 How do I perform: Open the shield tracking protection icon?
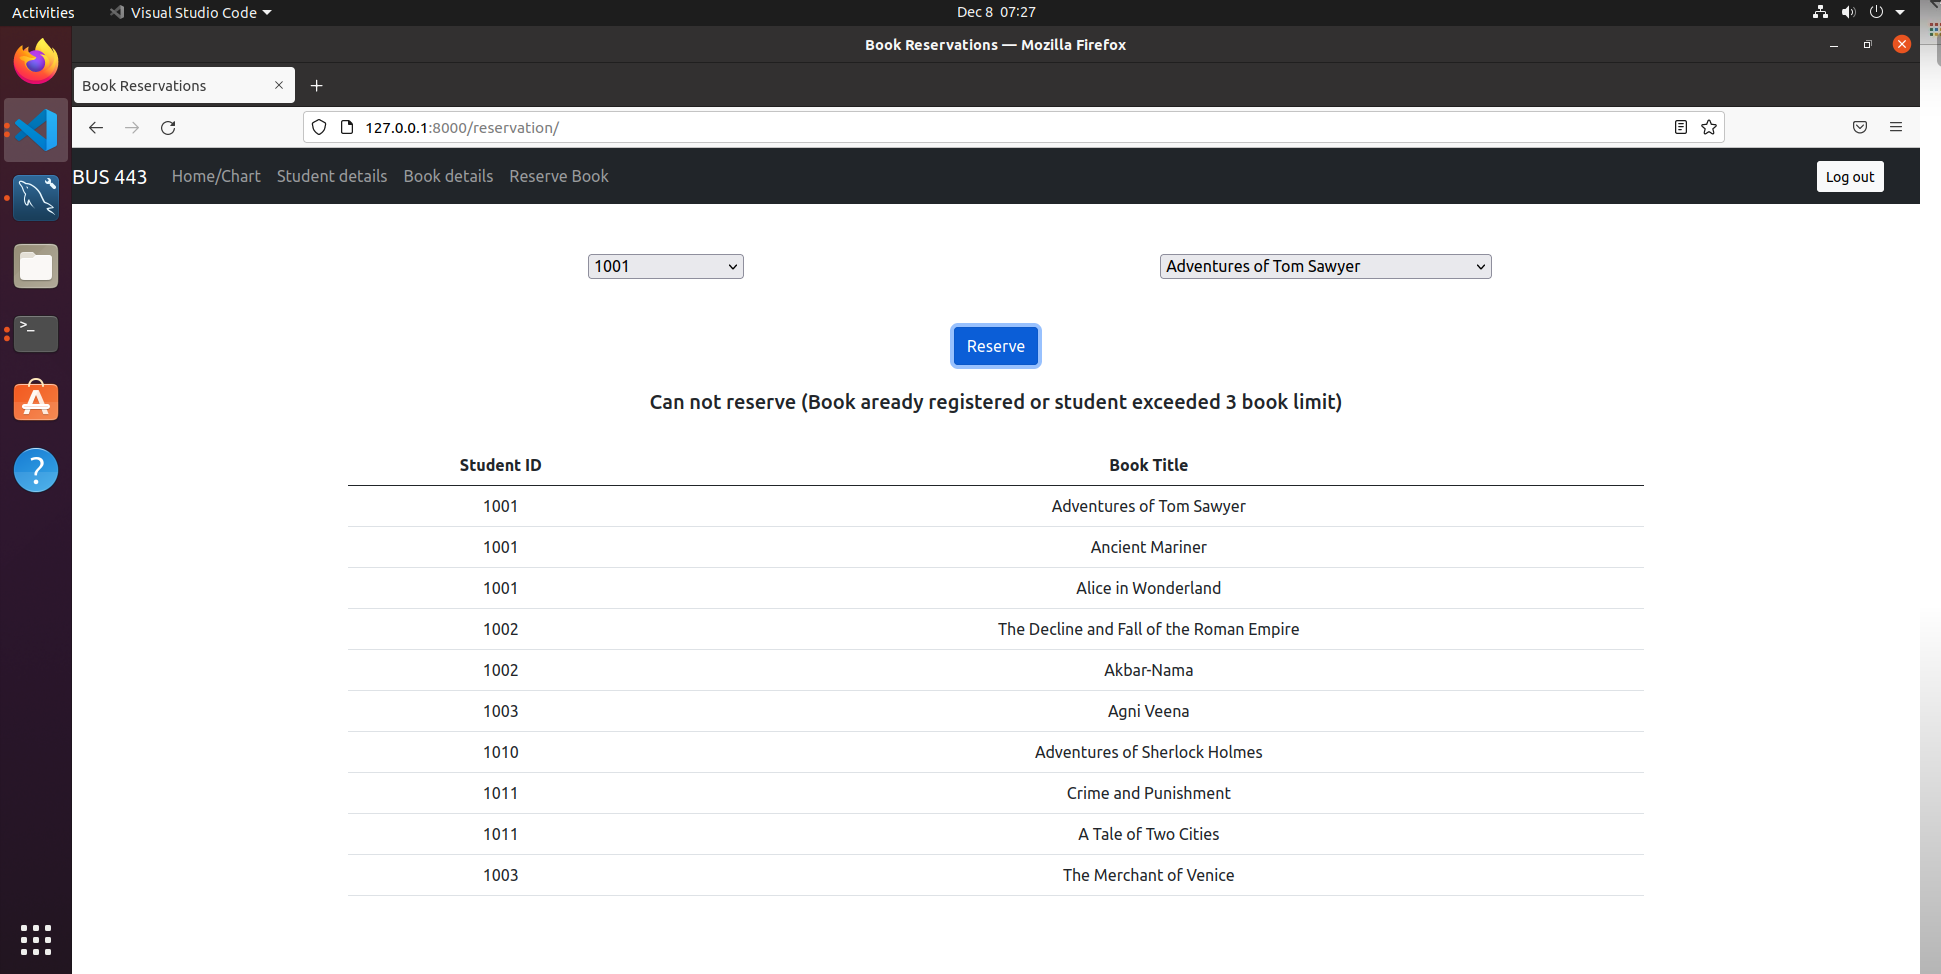click(319, 127)
